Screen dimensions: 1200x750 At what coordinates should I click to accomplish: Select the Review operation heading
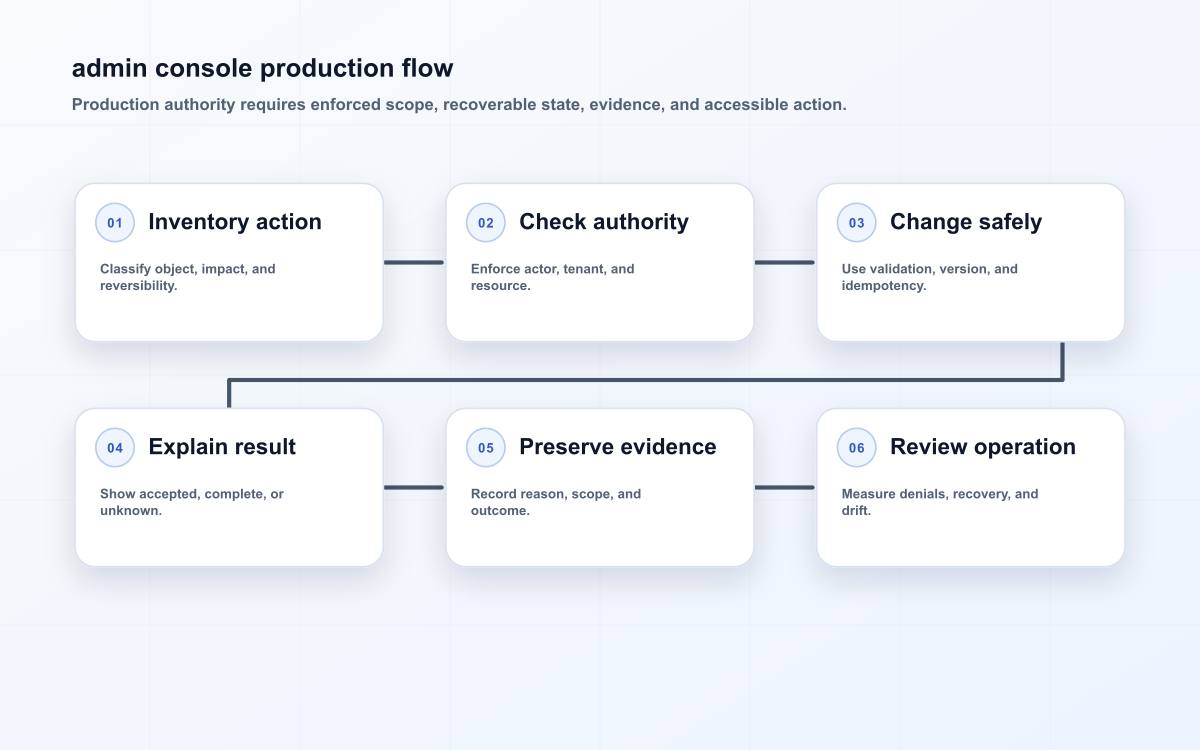[x=983, y=447]
